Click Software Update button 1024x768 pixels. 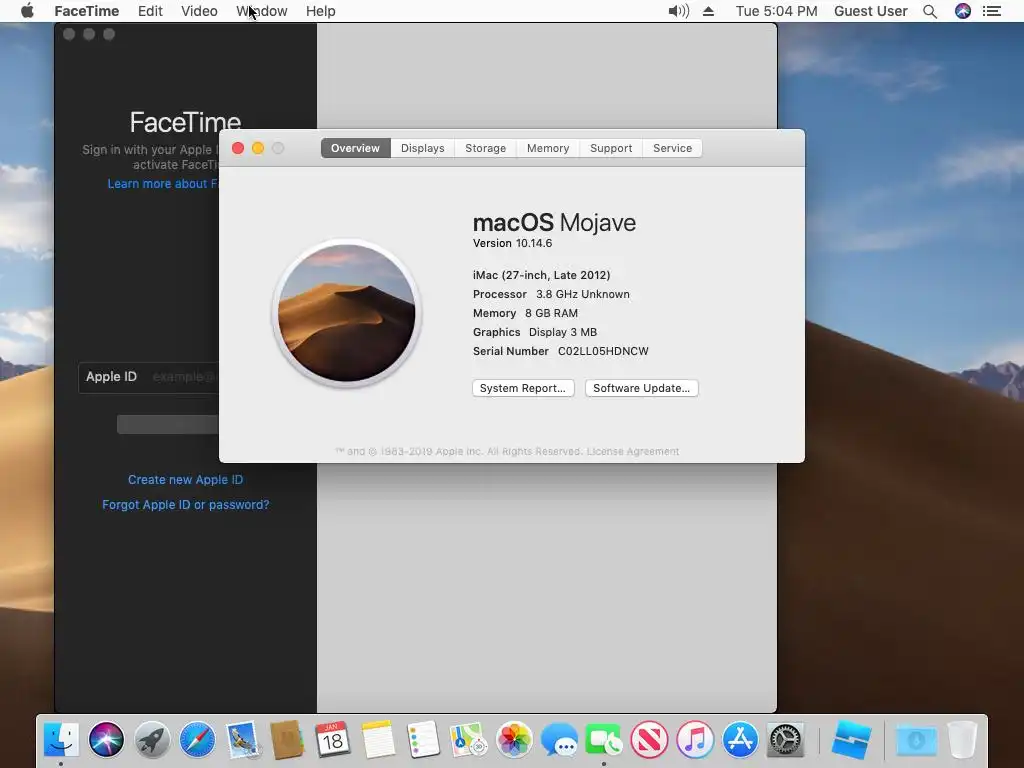(x=641, y=388)
